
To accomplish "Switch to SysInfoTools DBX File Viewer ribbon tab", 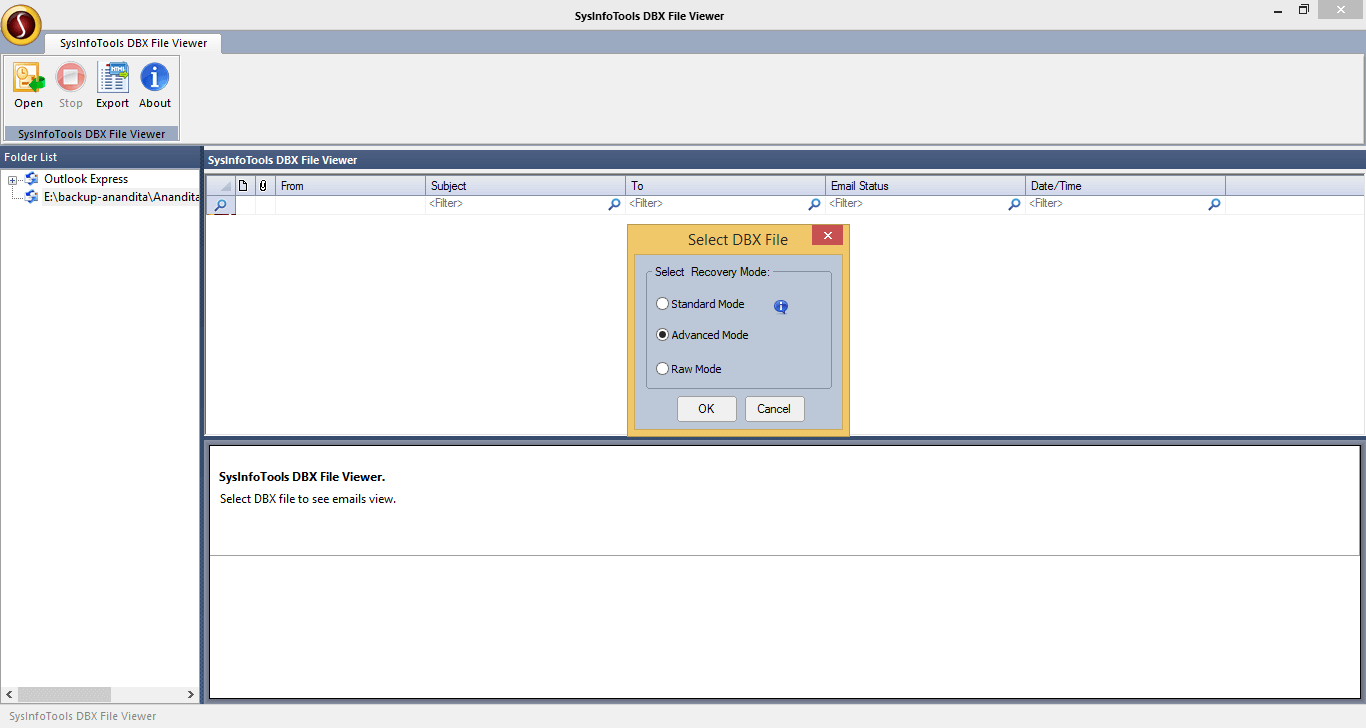I will point(133,43).
